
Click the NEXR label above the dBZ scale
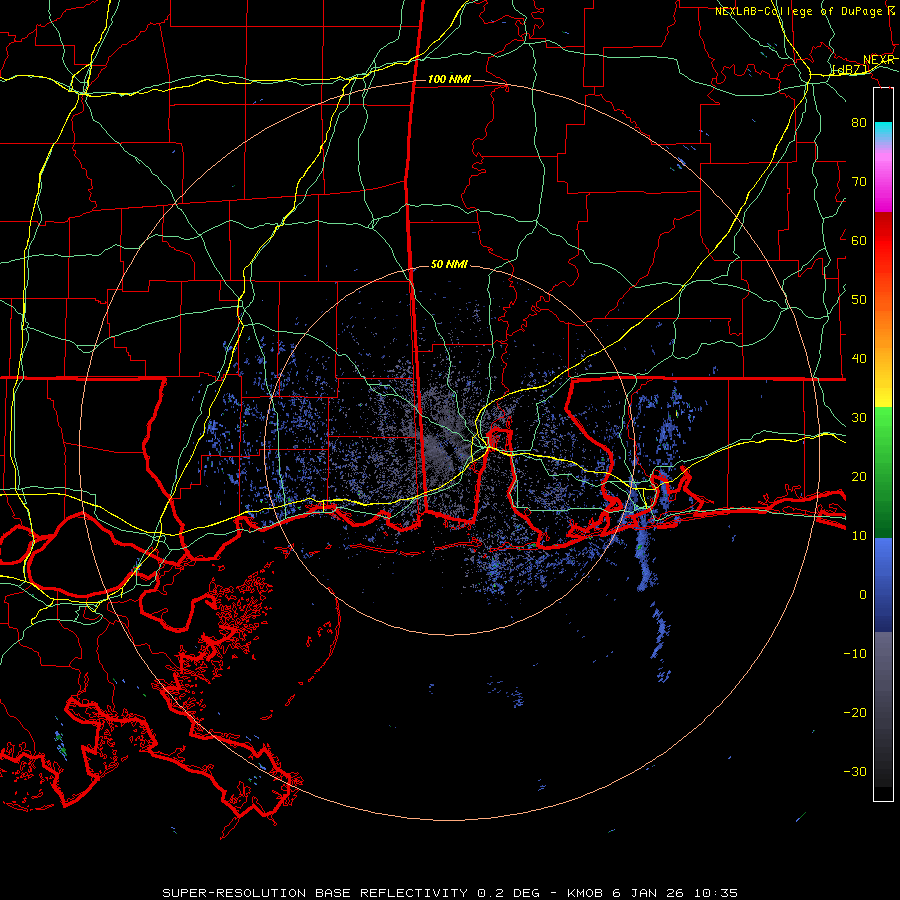tap(879, 60)
